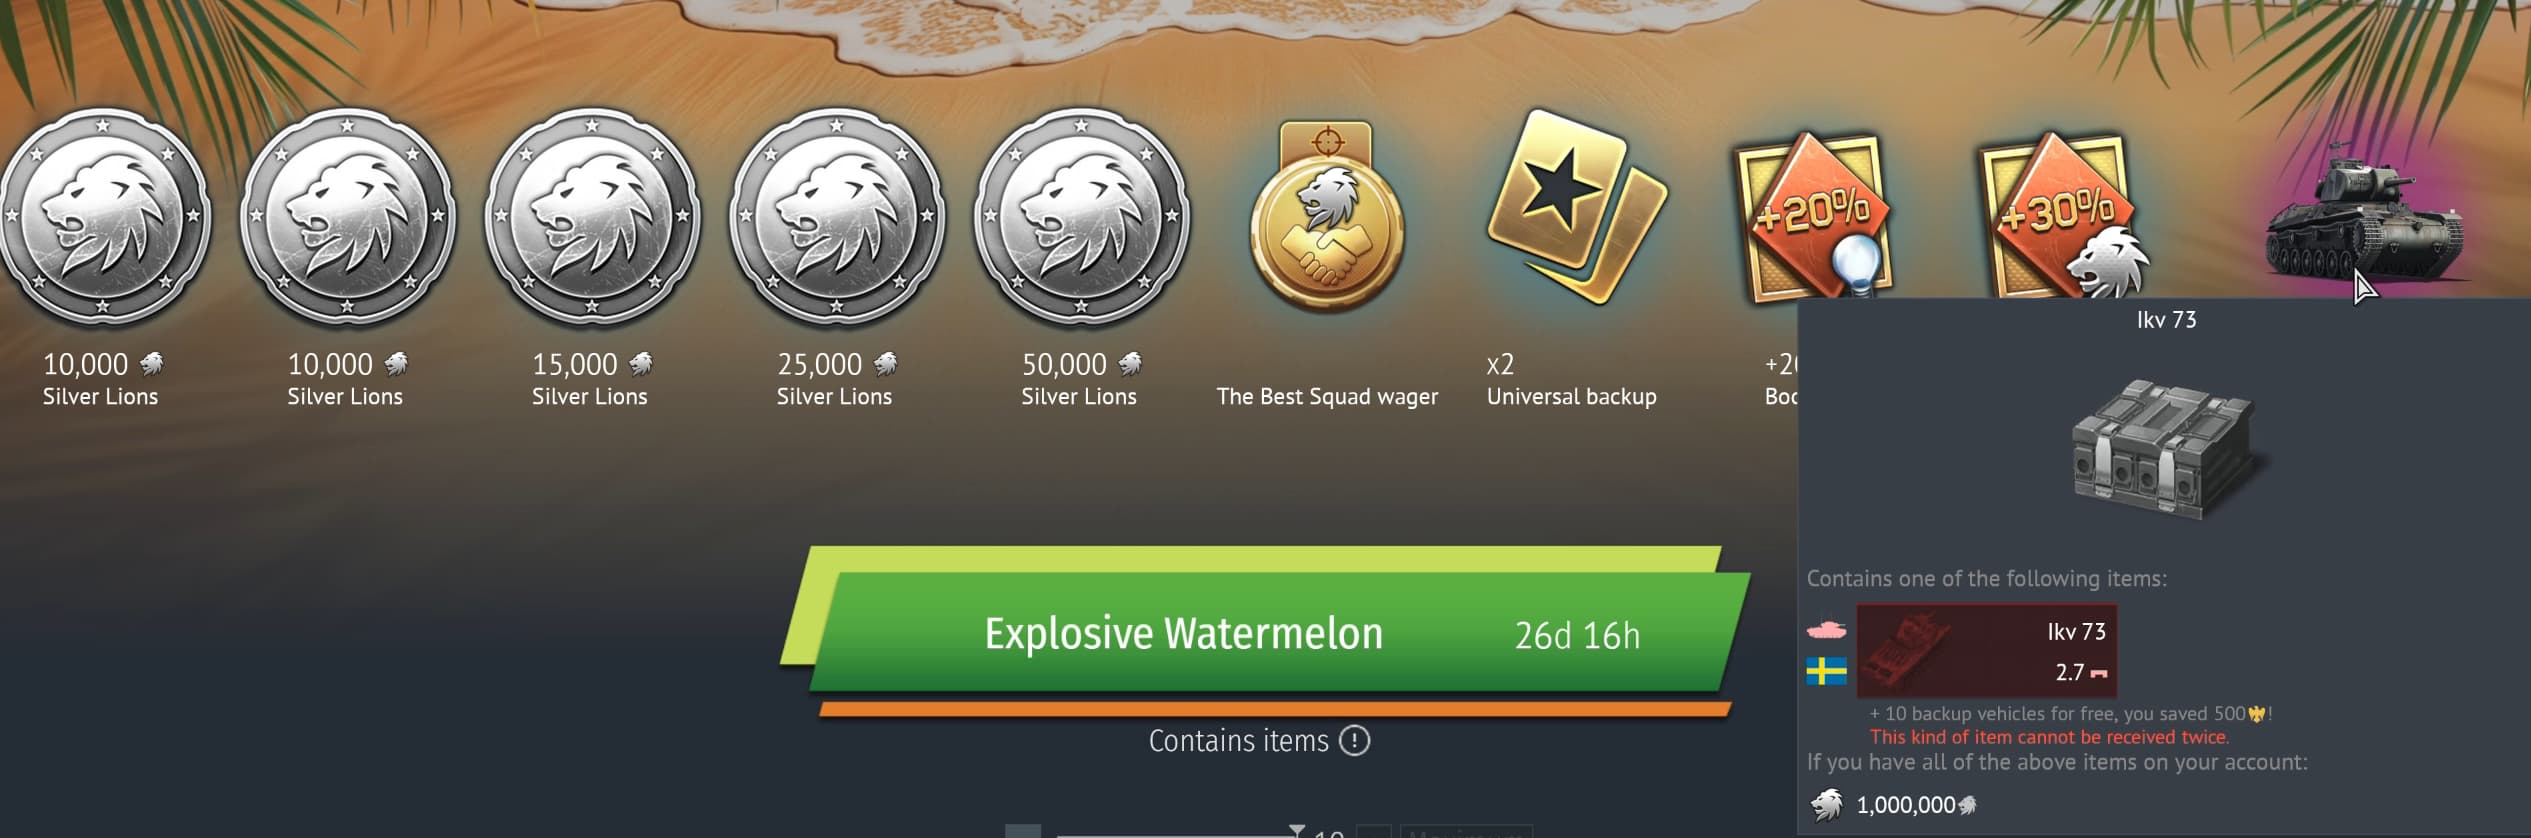The width and height of the screenshot is (2531, 838).
Task: Click the 1,000,000 Silver Lions compensation icon
Action: 1827,804
